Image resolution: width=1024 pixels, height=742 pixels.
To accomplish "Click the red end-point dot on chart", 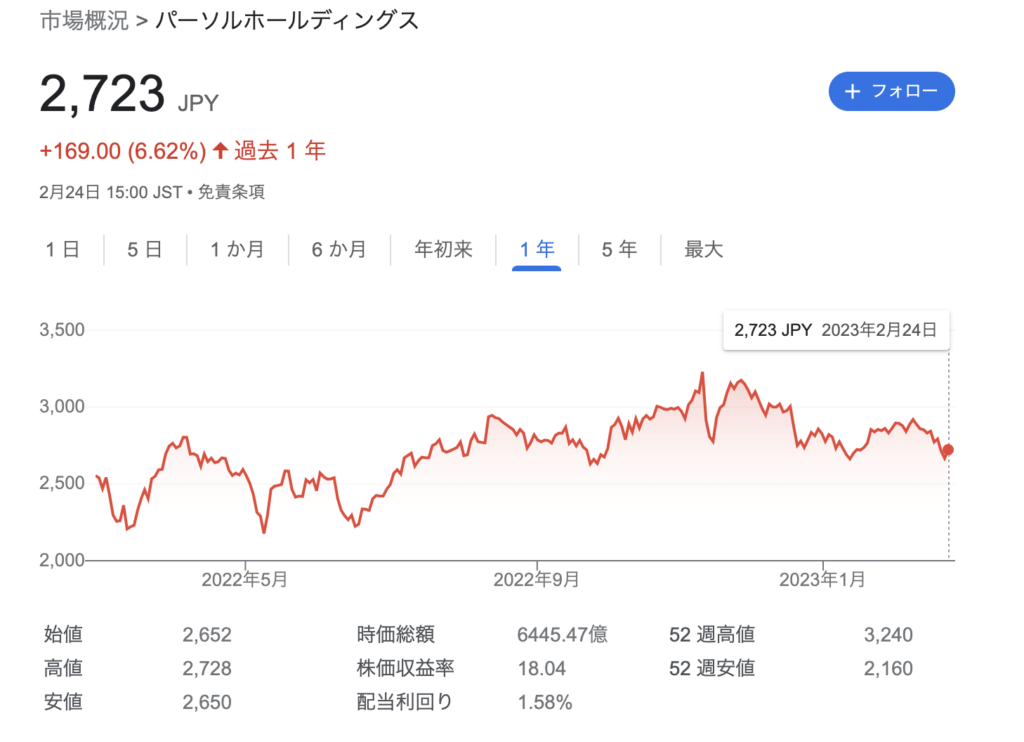I will (x=948, y=450).
